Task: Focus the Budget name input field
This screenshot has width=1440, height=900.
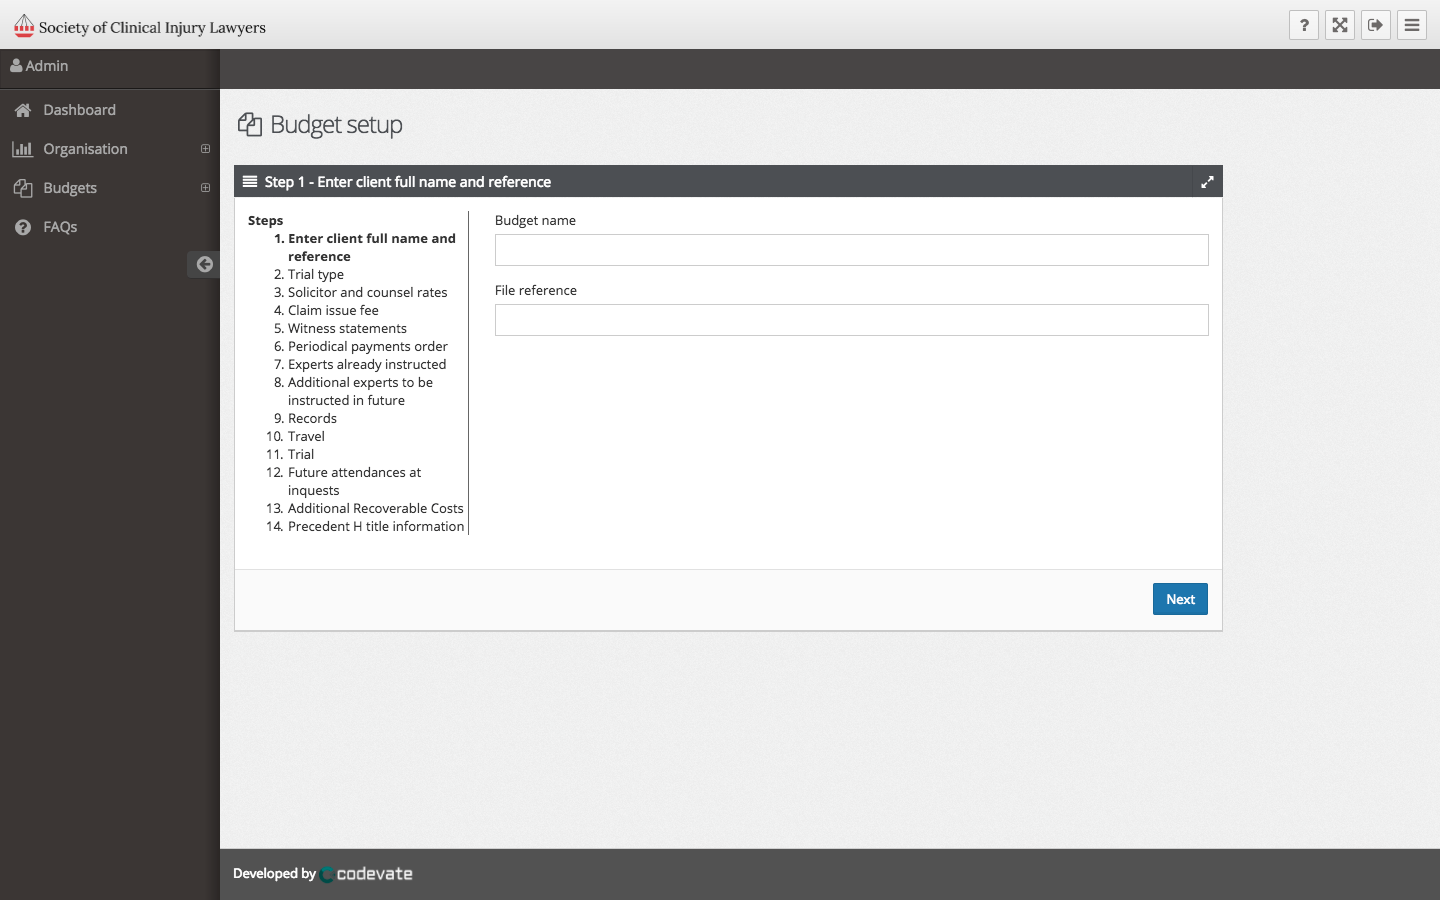Action: [x=852, y=250]
